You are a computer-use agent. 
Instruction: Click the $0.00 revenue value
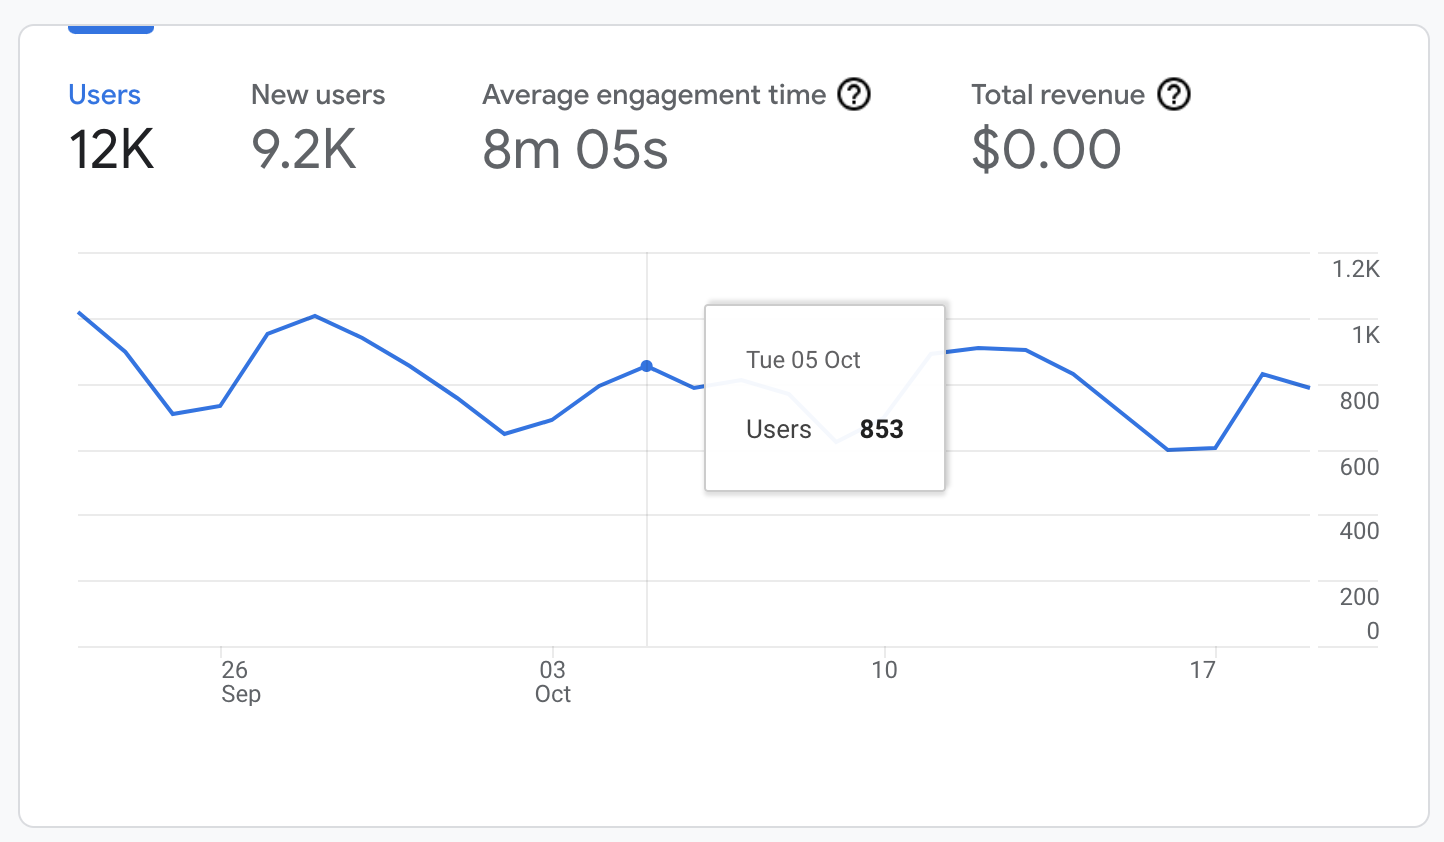click(x=1045, y=150)
